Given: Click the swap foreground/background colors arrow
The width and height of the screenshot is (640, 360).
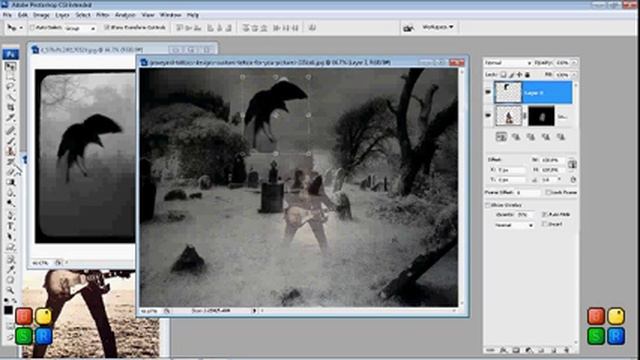Looking at the screenshot, I should (x=15, y=301).
